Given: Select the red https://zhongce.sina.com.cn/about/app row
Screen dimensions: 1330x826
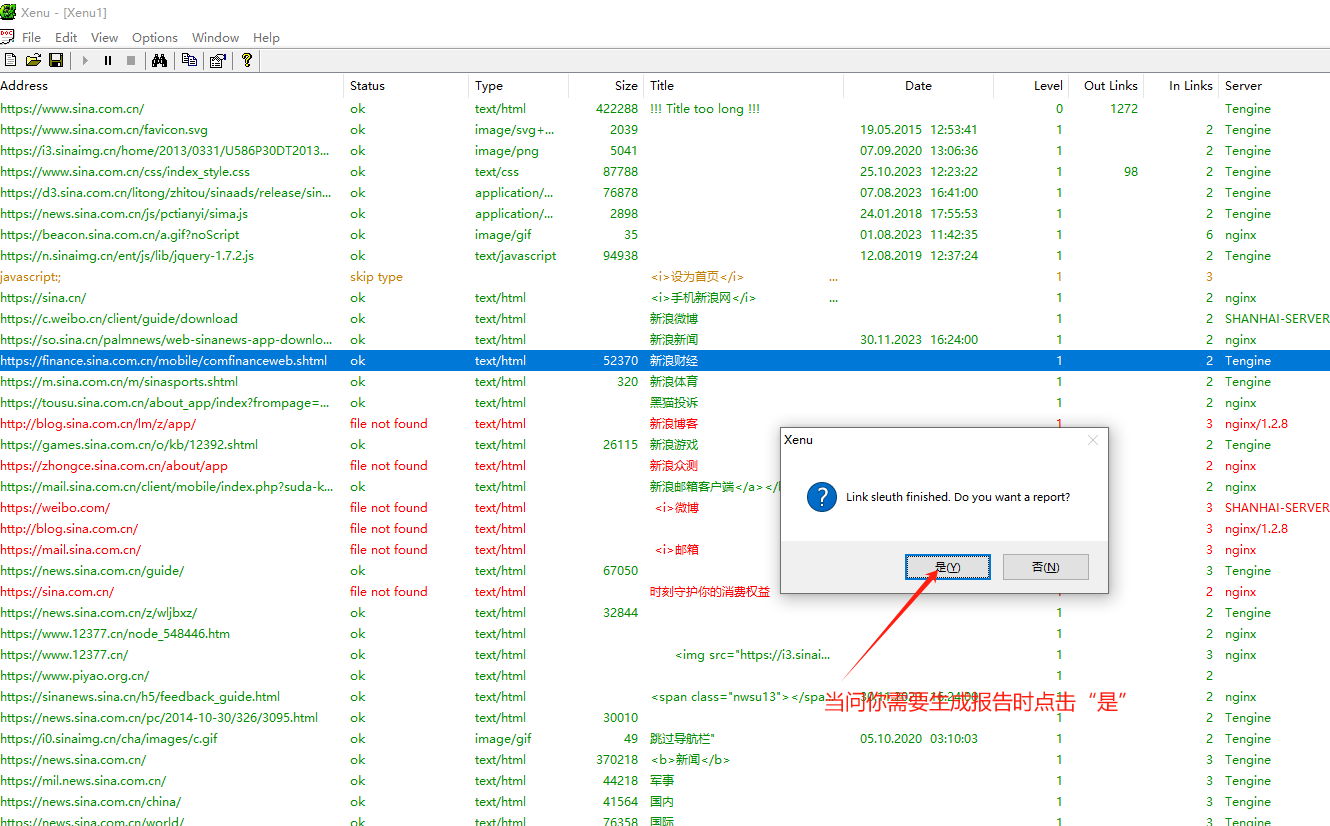Looking at the screenshot, I should (665, 466).
